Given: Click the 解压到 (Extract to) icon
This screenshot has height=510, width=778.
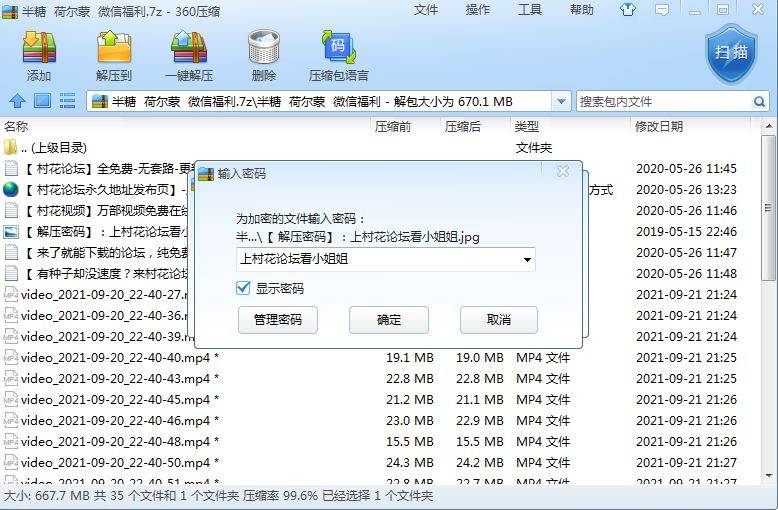Looking at the screenshot, I should click(114, 50).
